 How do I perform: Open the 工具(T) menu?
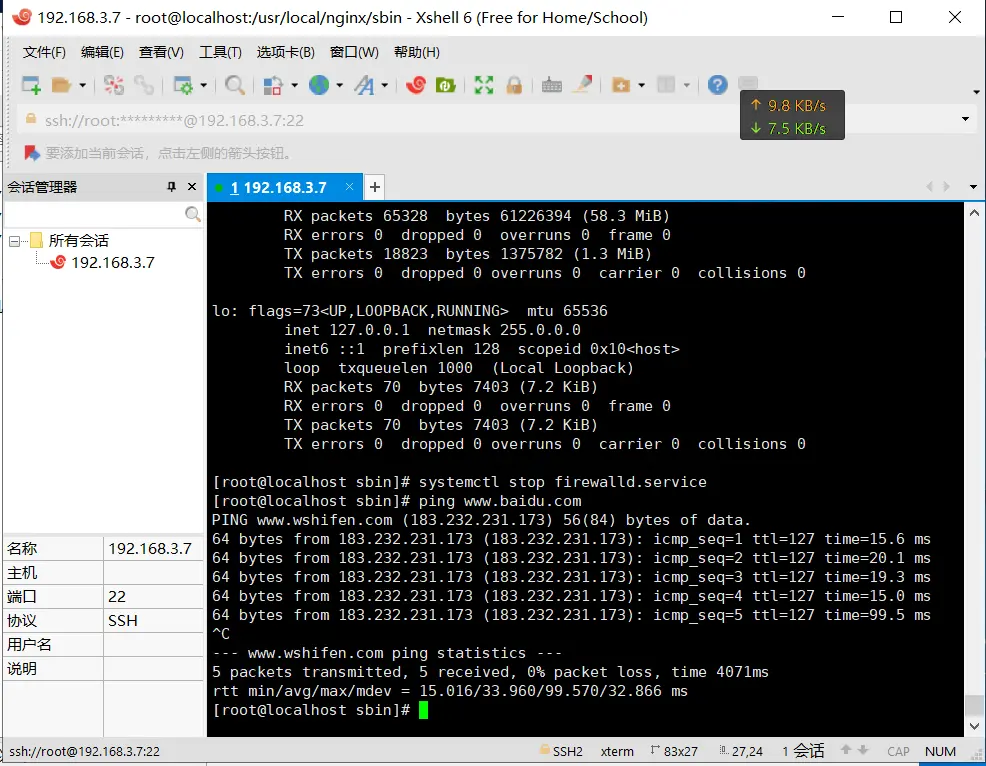220,52
